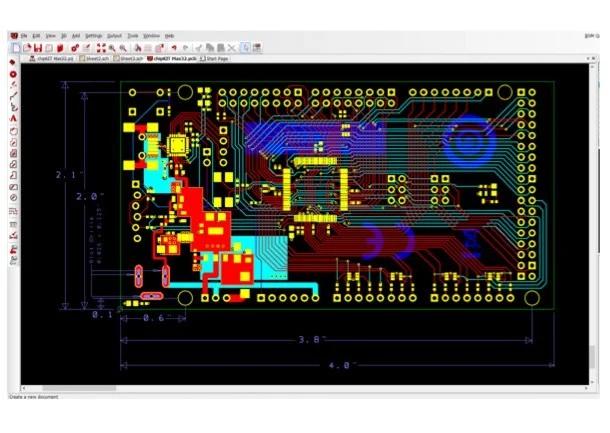Click the red book icon in the toolbar
610x433 pixels.
60,48
